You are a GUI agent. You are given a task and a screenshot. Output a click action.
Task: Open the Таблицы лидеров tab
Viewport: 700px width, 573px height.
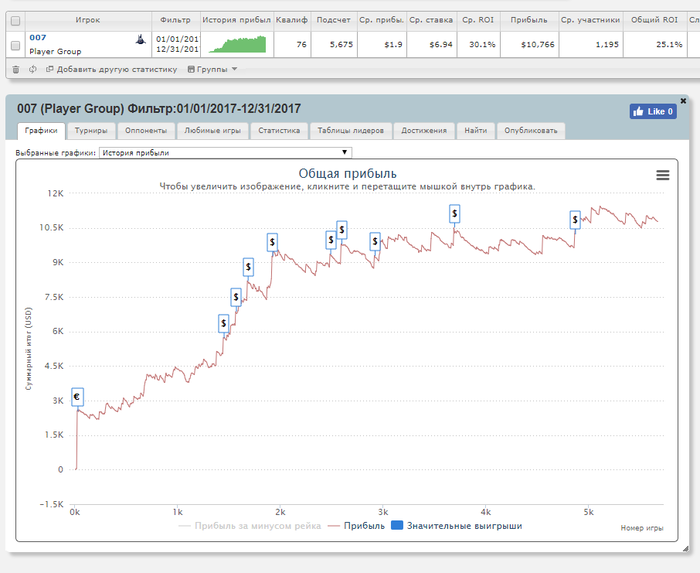(x=350, y=131)
